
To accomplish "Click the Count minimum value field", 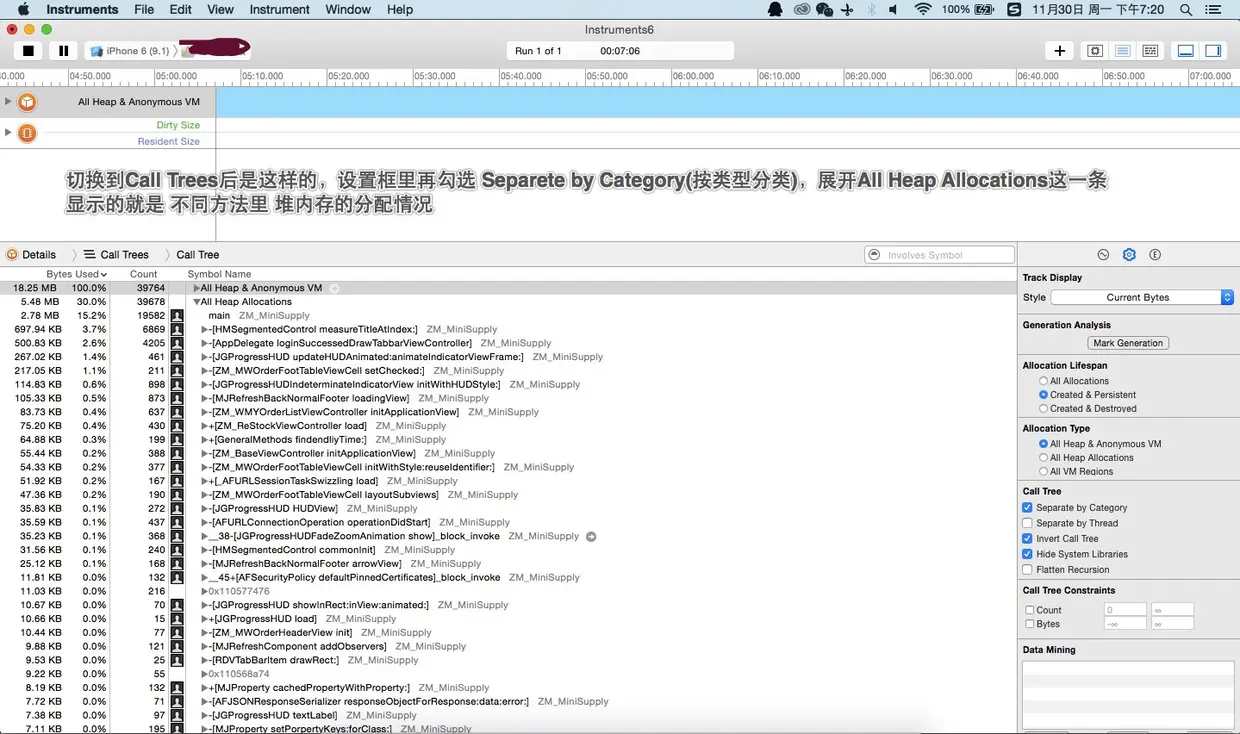I will click(1125, 610).
